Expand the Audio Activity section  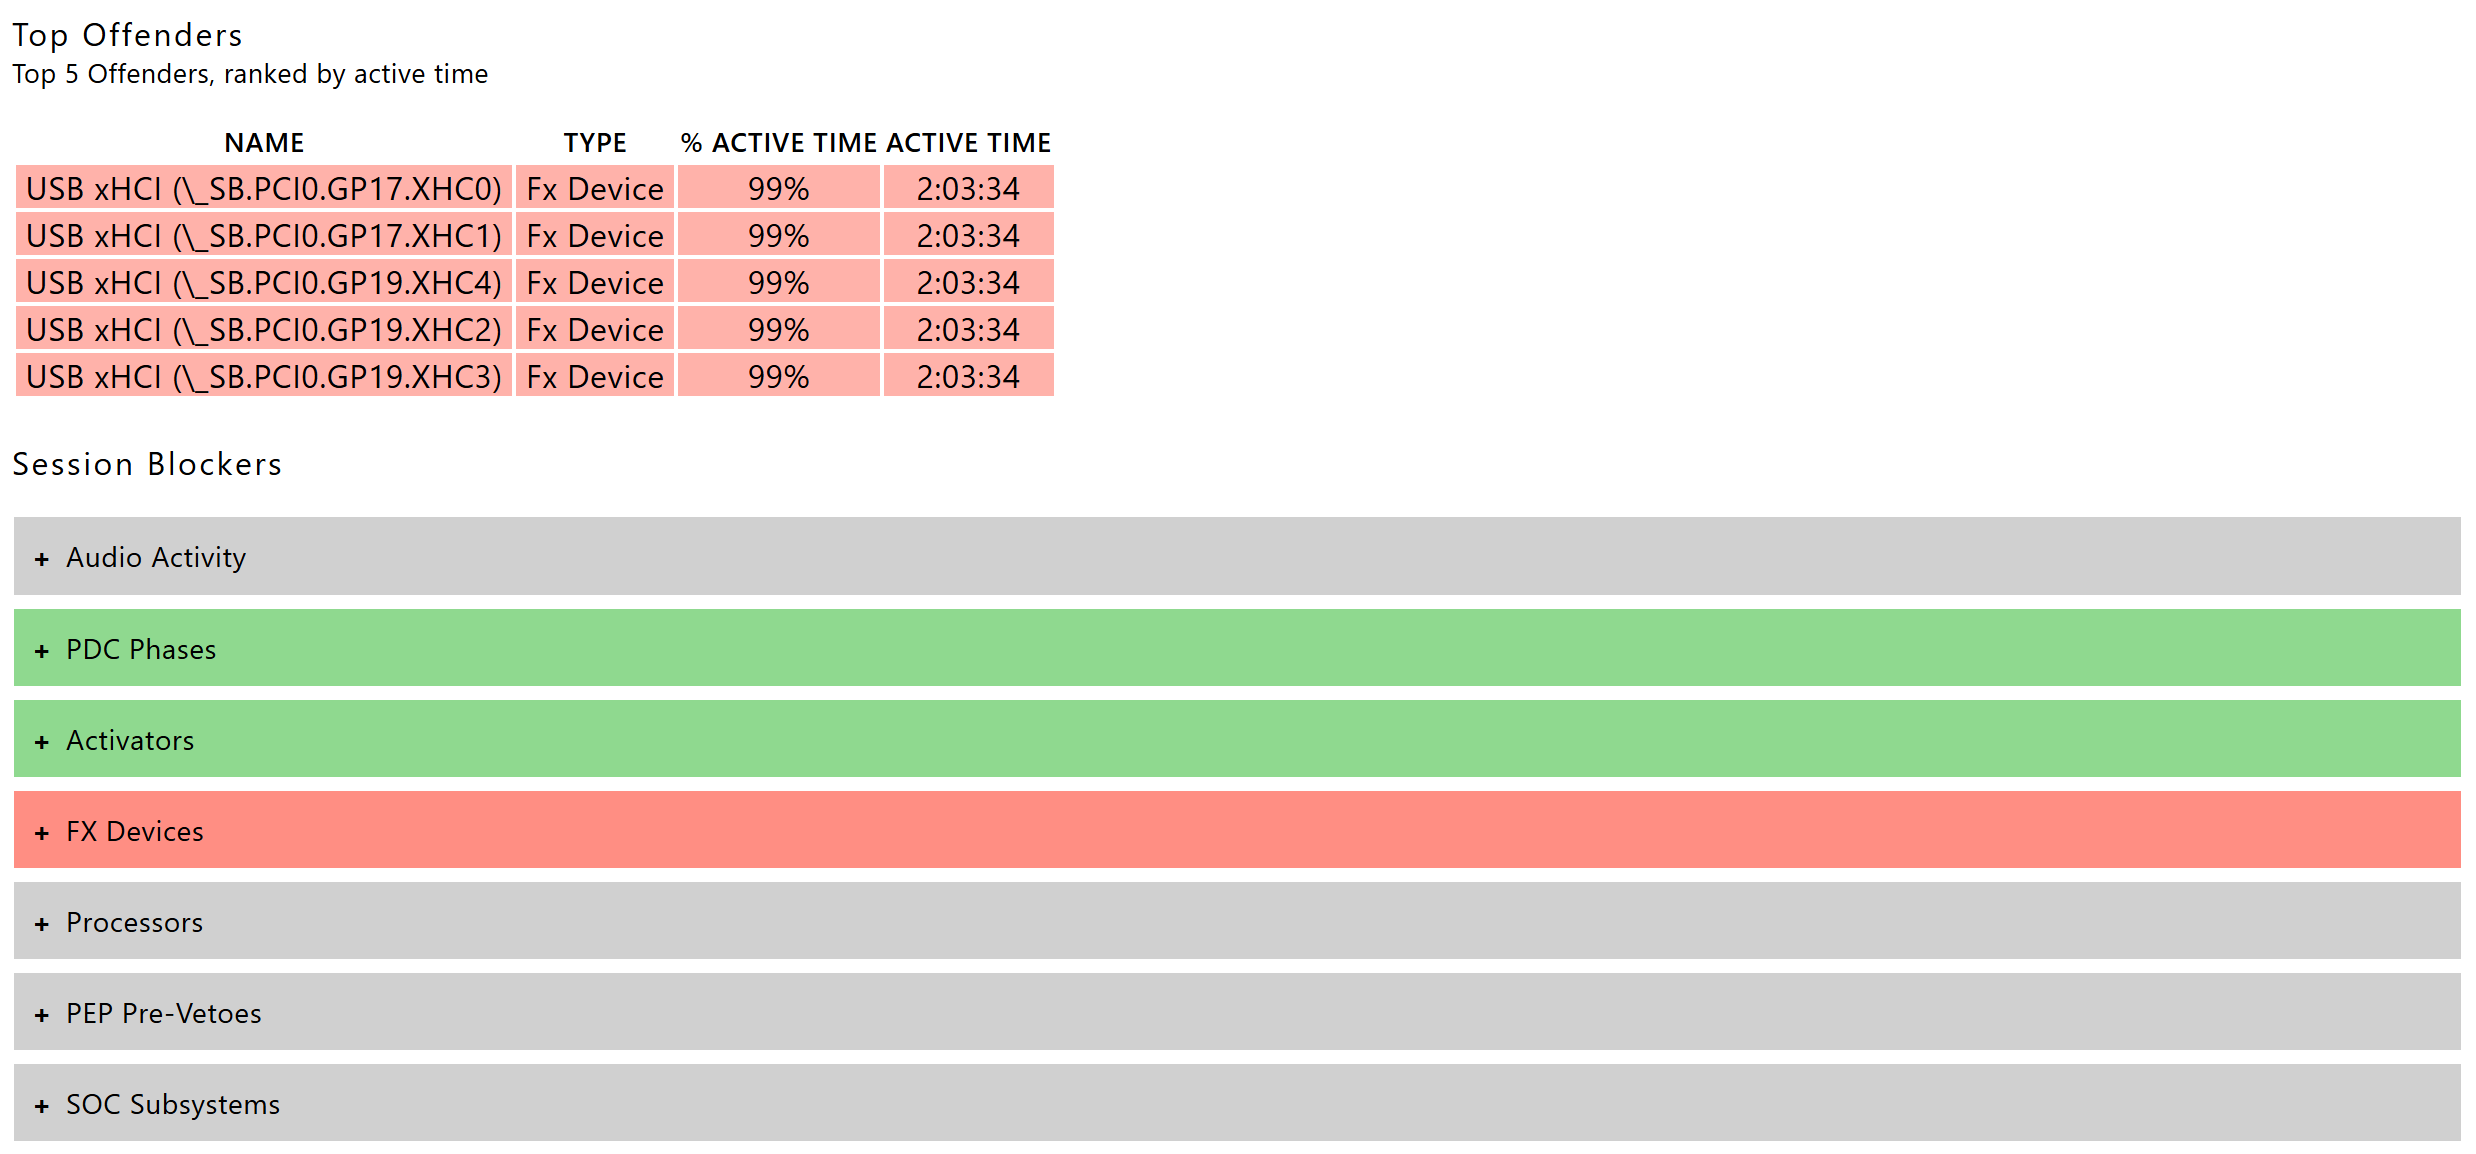point(156,557)
